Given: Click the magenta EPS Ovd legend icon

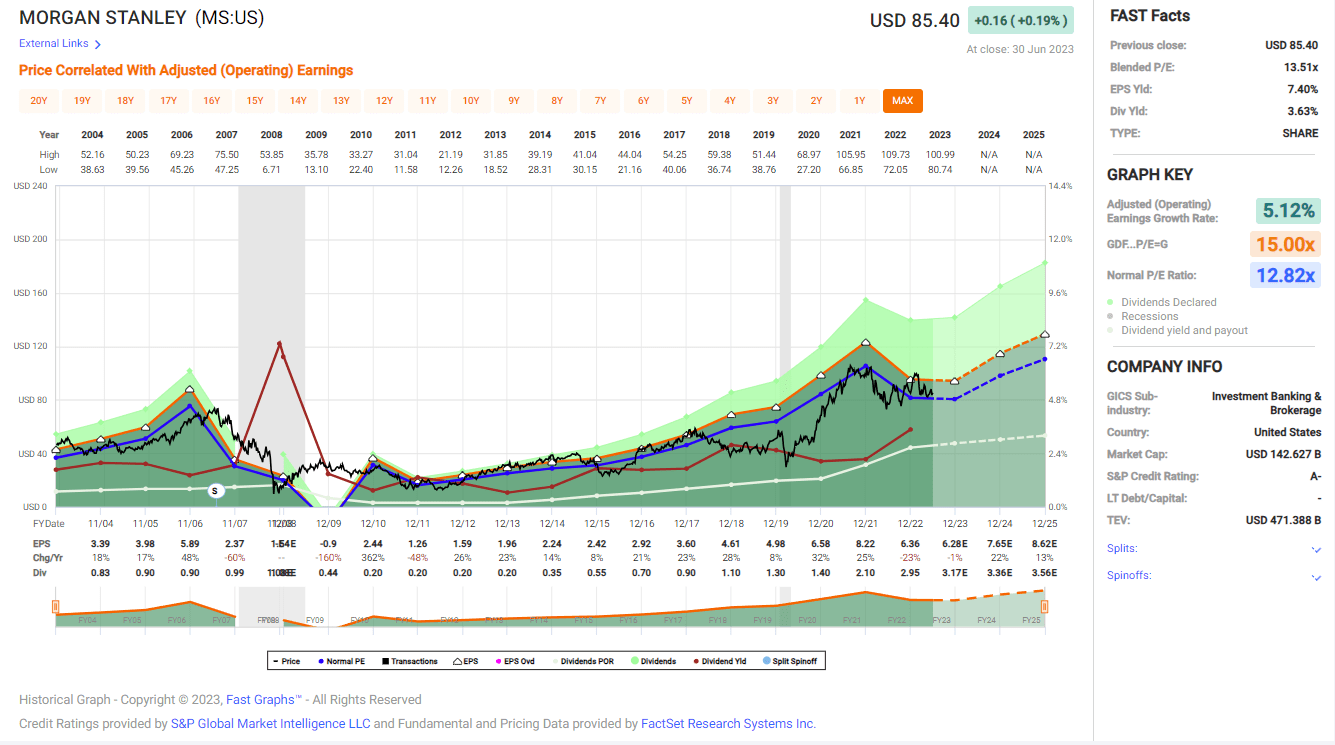Looking at the screenshot, I should [x=498, y=661].
